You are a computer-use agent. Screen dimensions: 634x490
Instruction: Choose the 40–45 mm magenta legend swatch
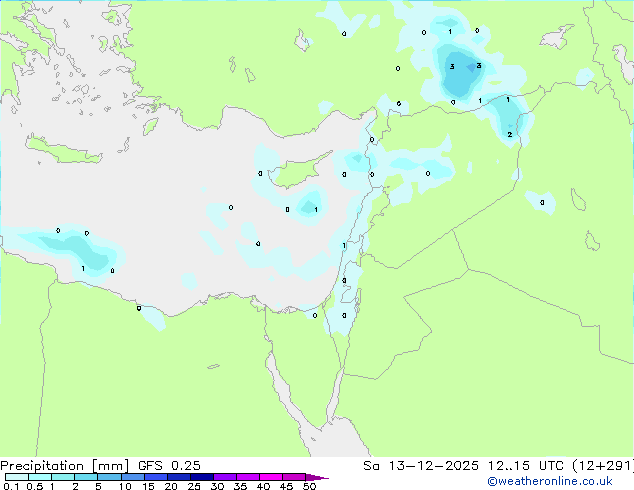(x=271, y=477)
